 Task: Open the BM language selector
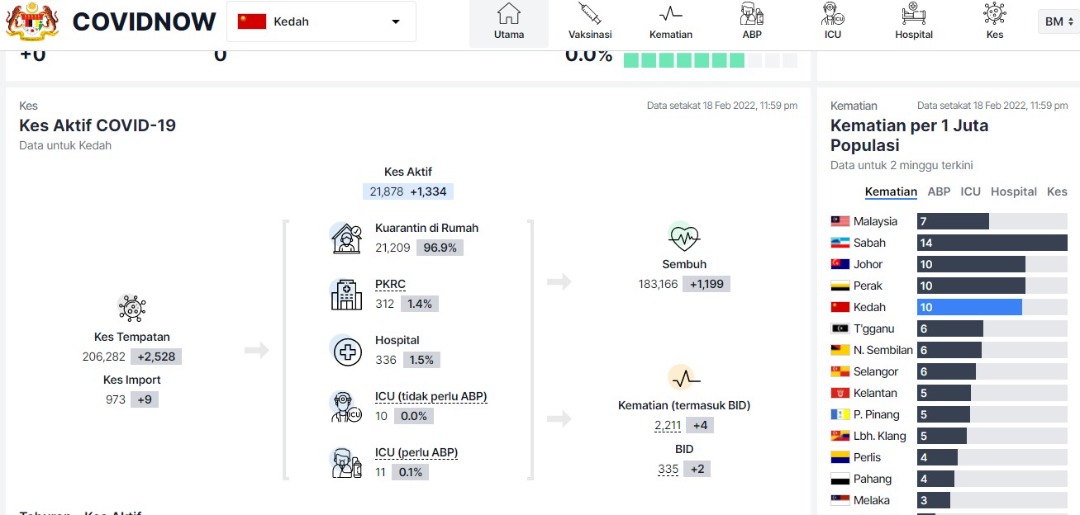(x=1059, y=21)
